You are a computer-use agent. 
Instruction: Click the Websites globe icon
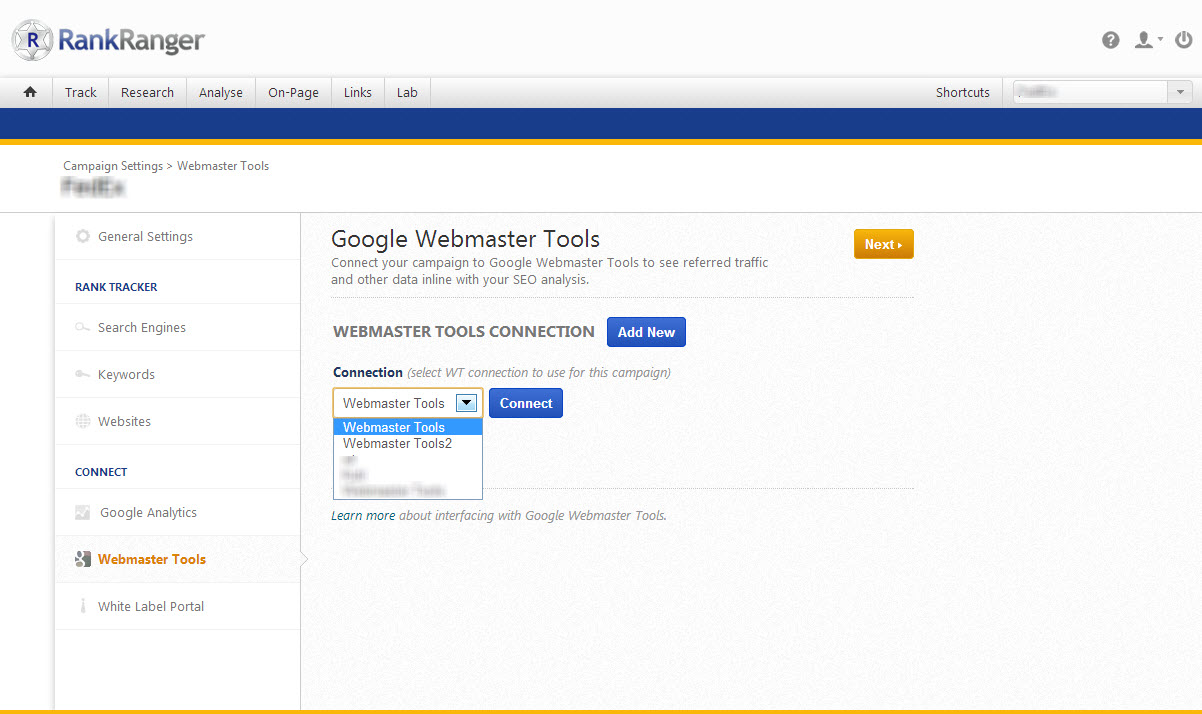[83, 422]
